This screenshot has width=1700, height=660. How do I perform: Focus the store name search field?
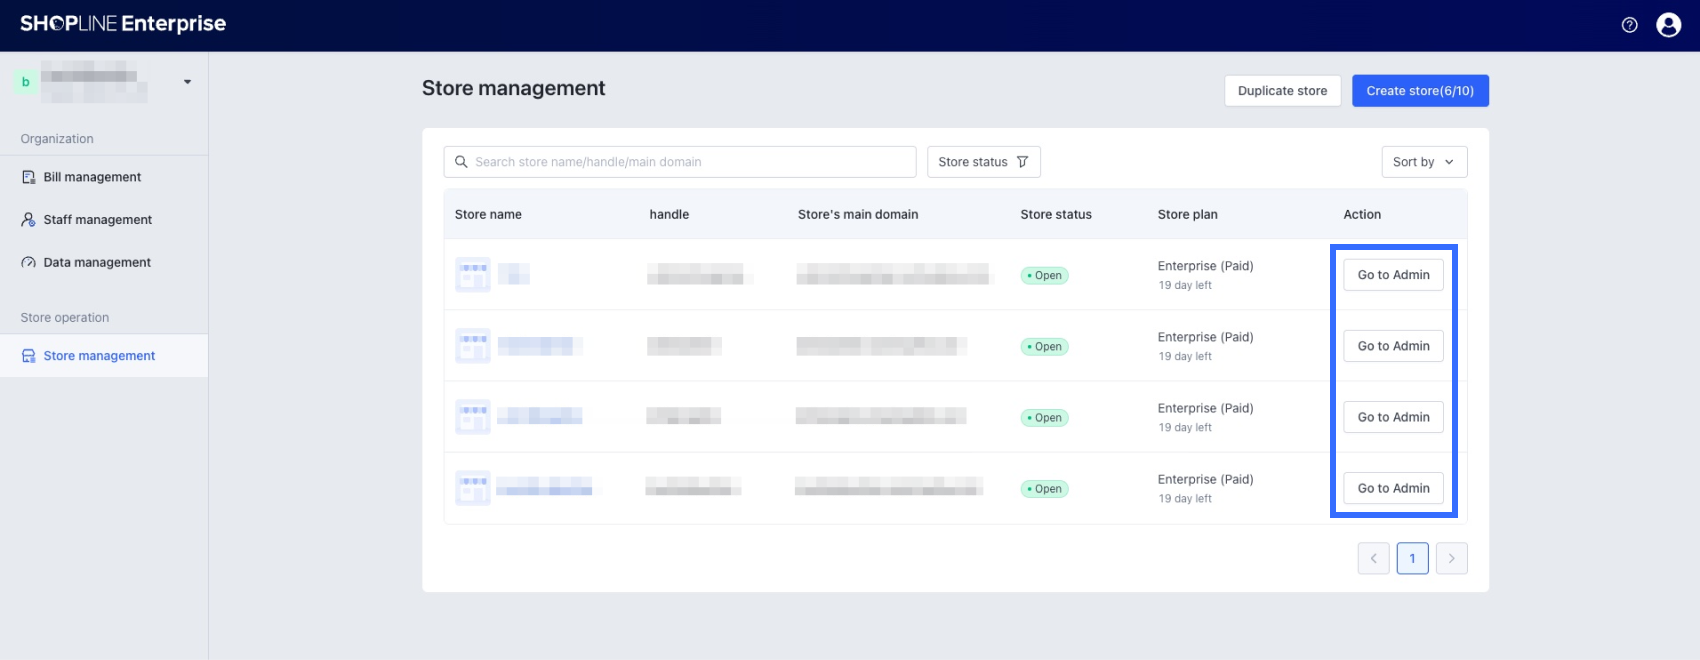point(680,162)
